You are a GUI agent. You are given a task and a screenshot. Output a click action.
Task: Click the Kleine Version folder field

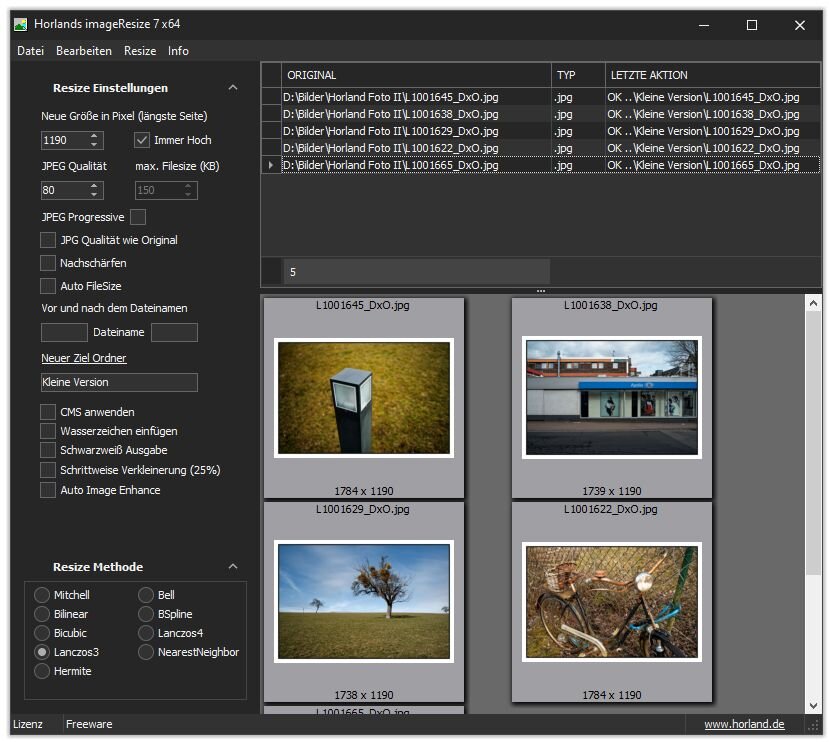119,382
